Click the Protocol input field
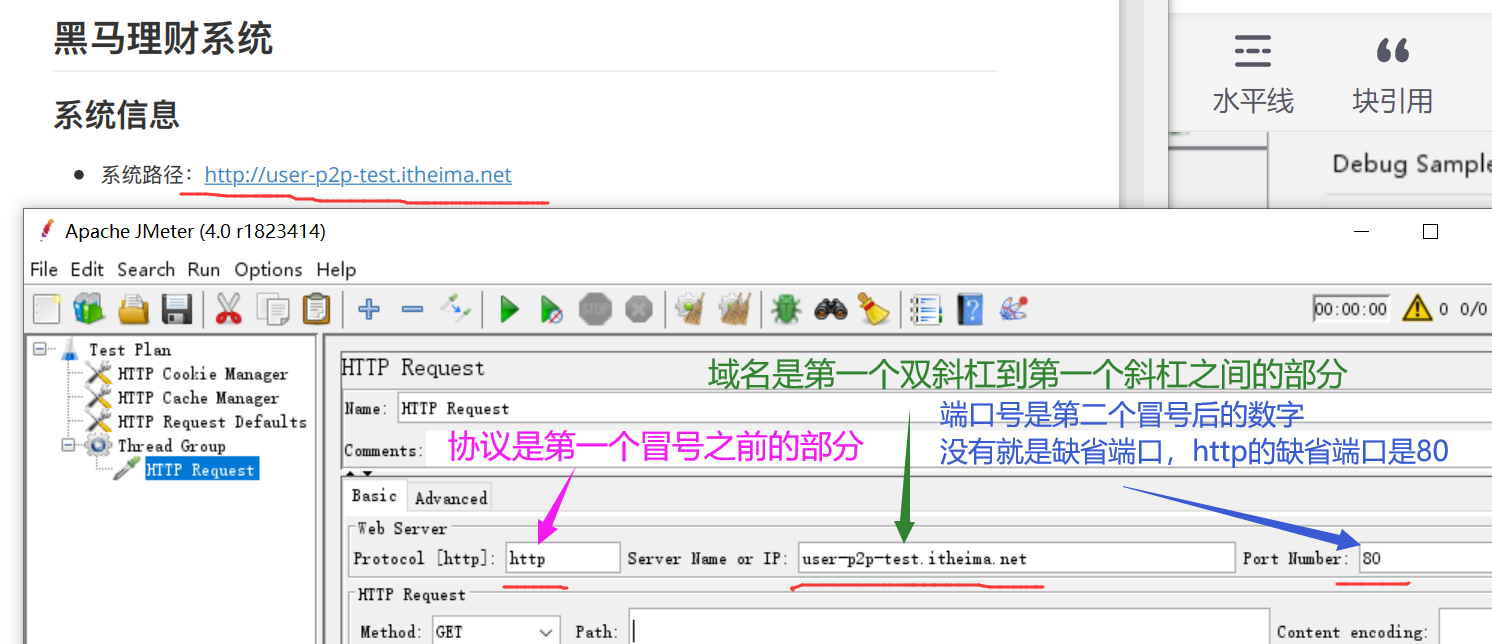1492x644 pixels. [x=562, y=558]
